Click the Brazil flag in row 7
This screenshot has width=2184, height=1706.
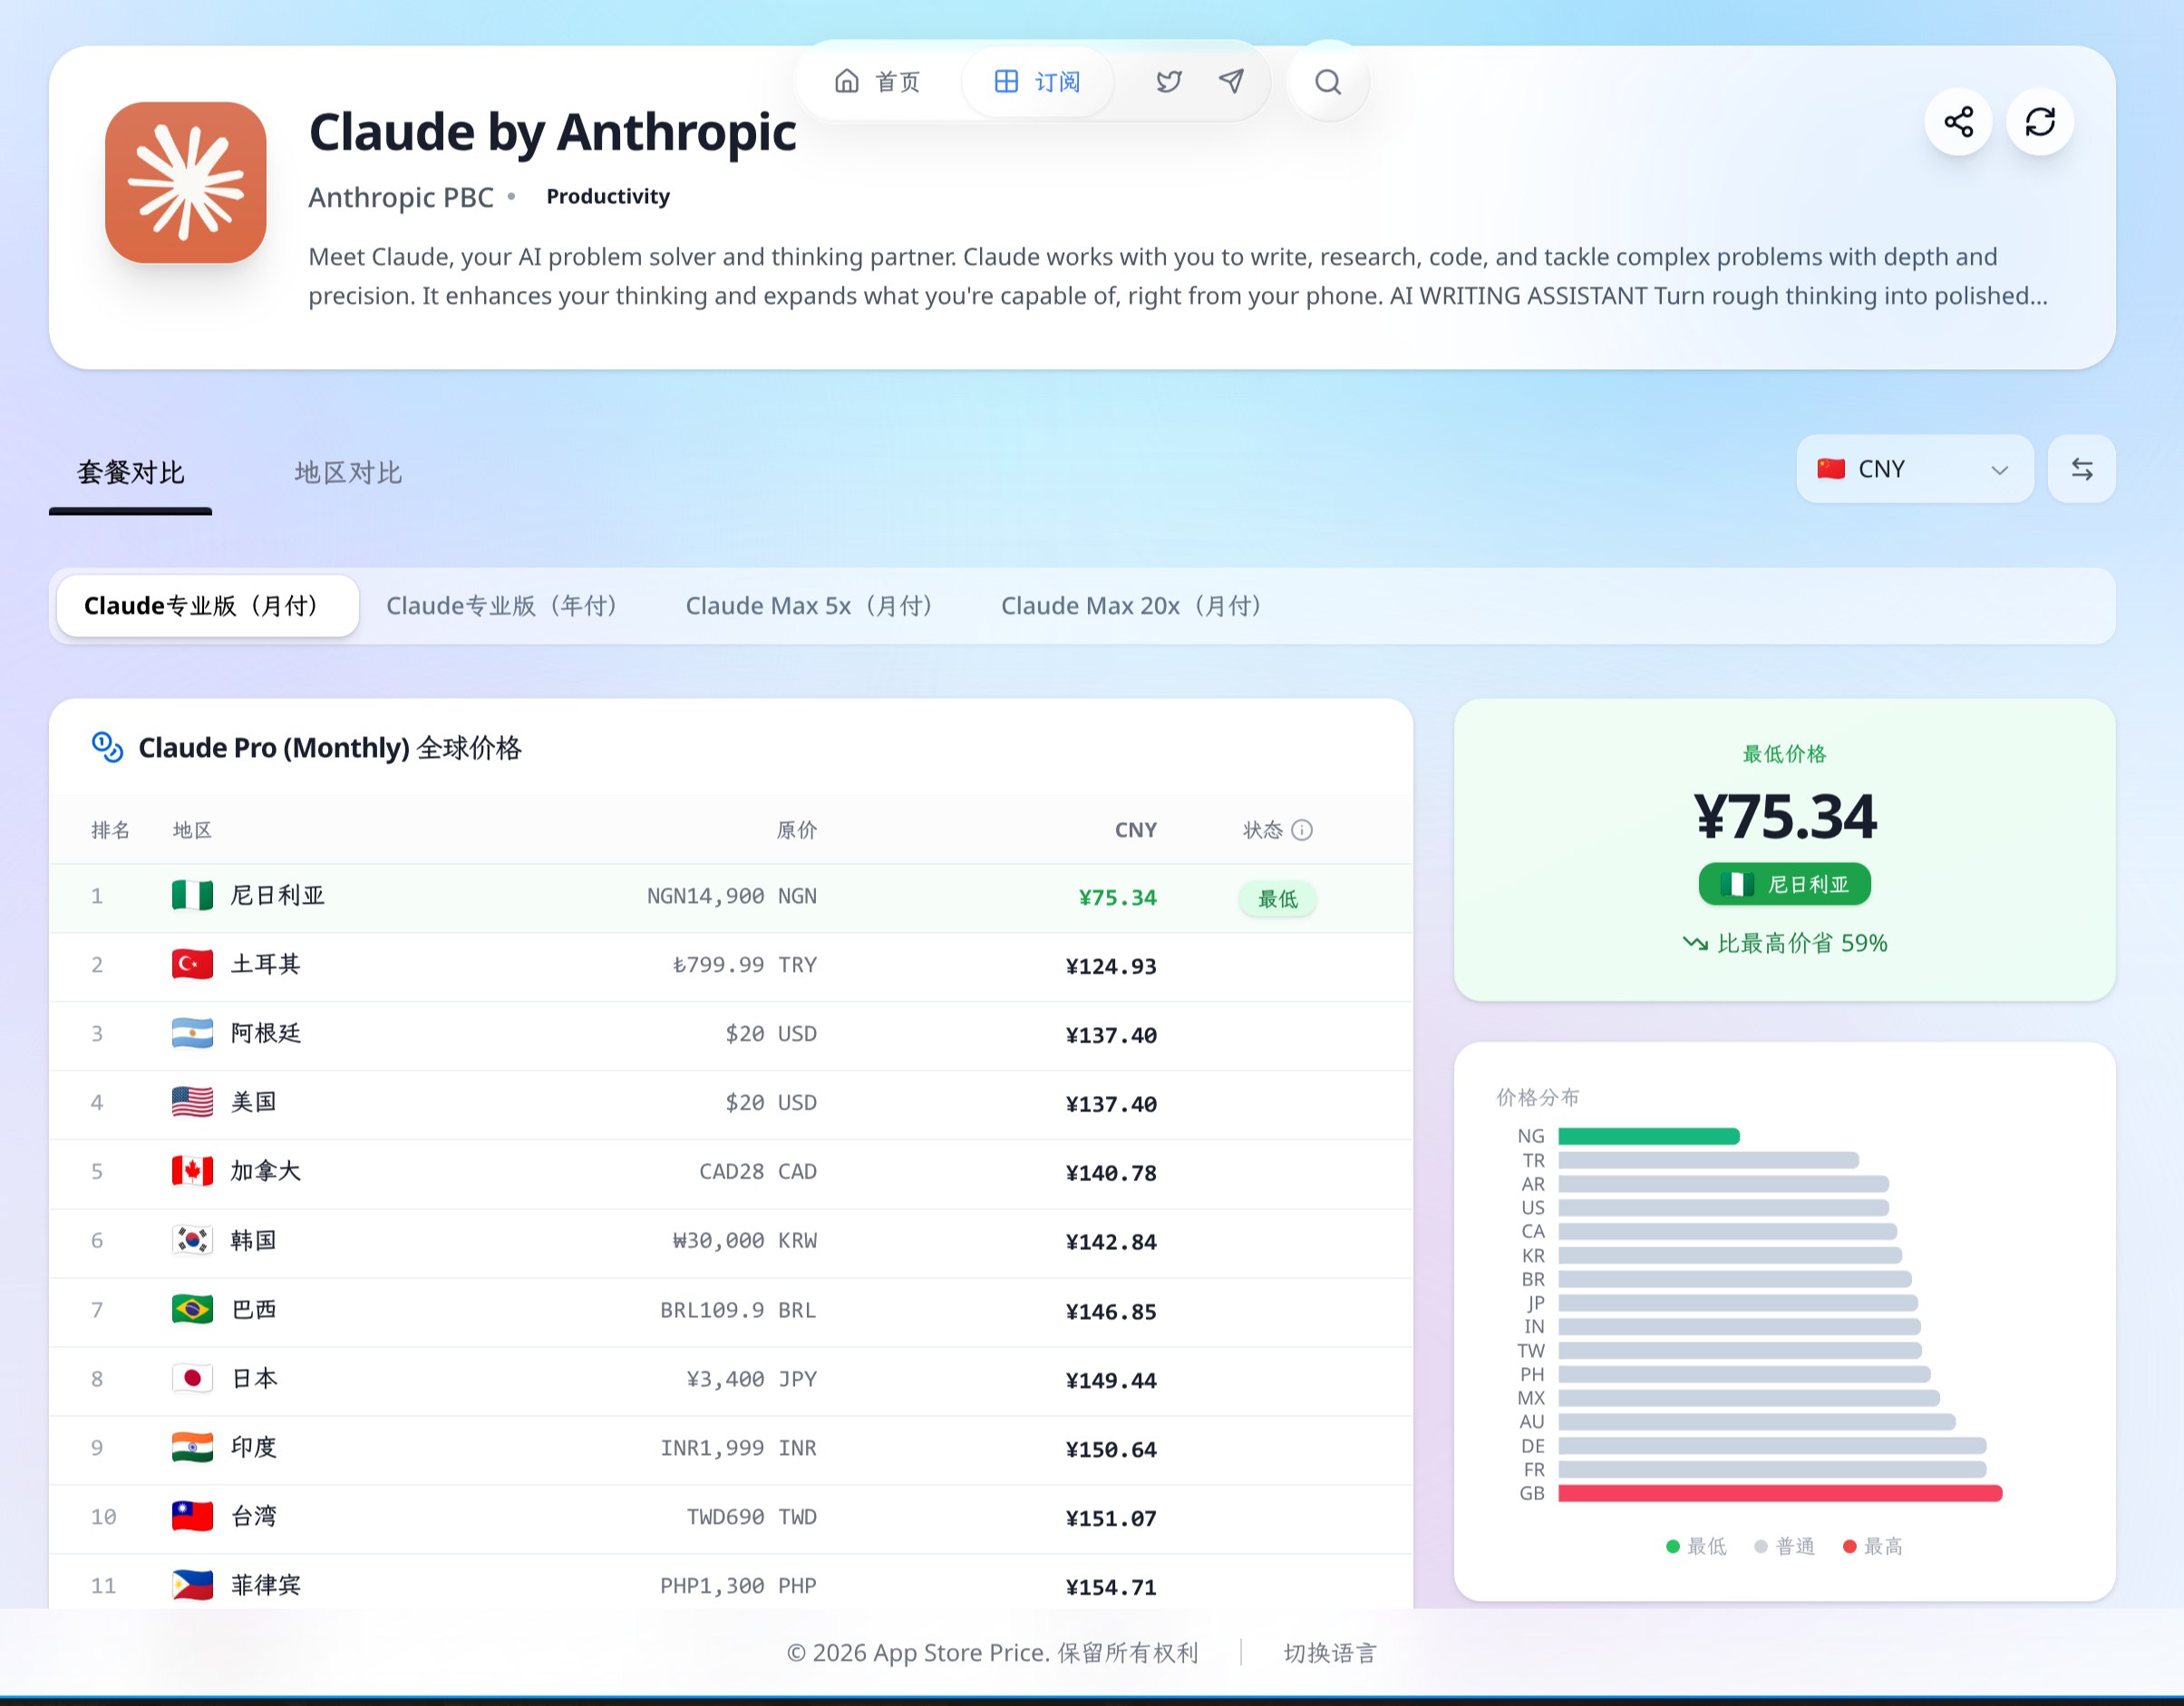(x=192, y=1309)
